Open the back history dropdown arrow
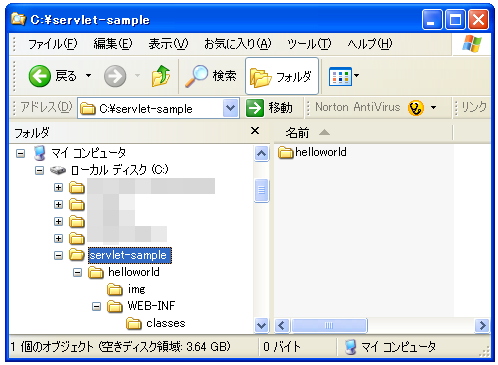 (x=88, y=76)
